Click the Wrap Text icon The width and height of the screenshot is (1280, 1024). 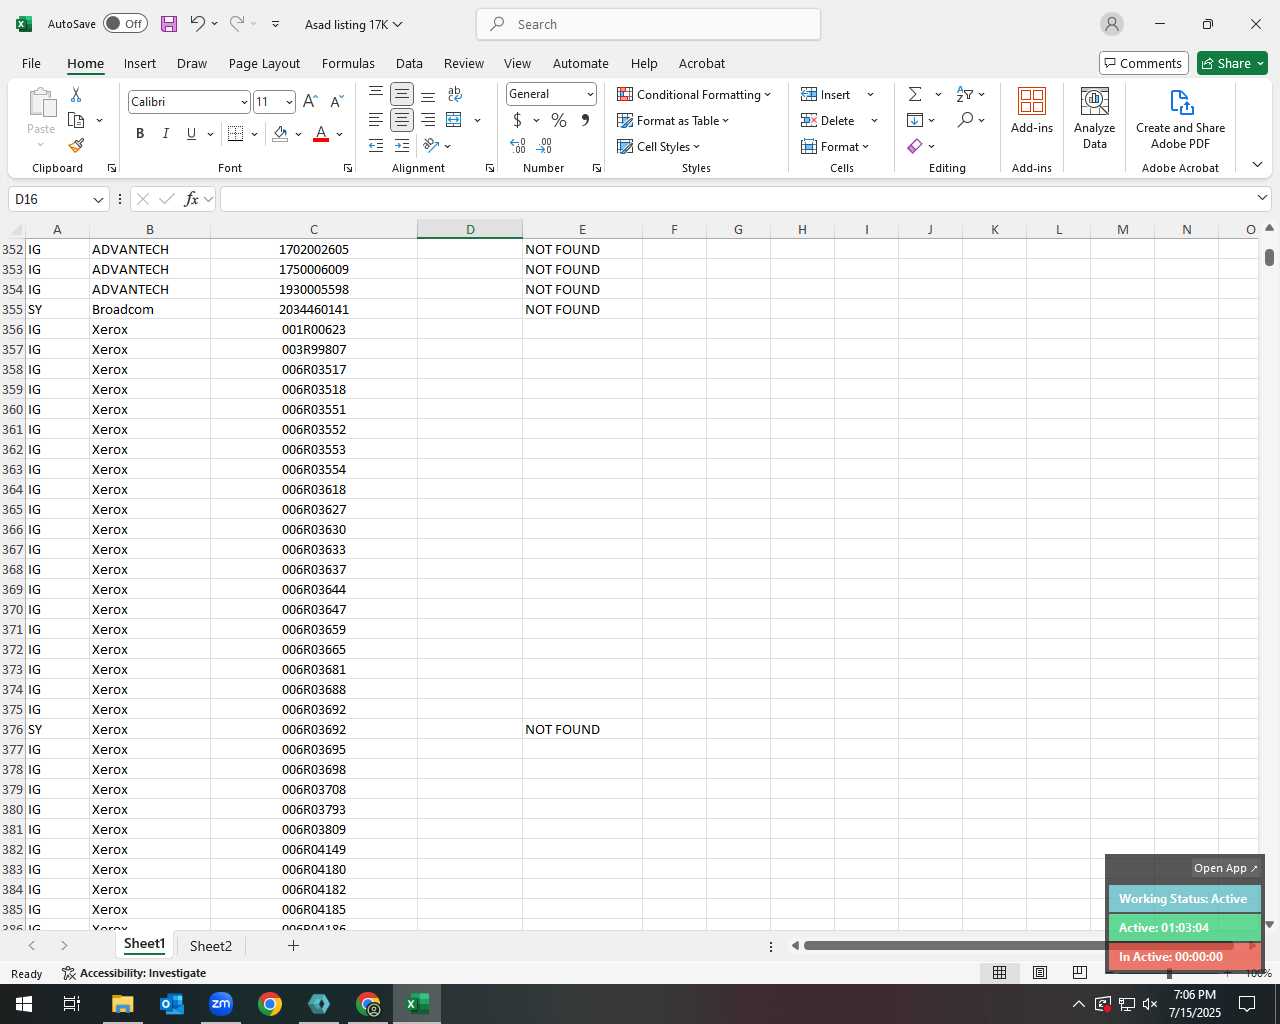point(455,94)
